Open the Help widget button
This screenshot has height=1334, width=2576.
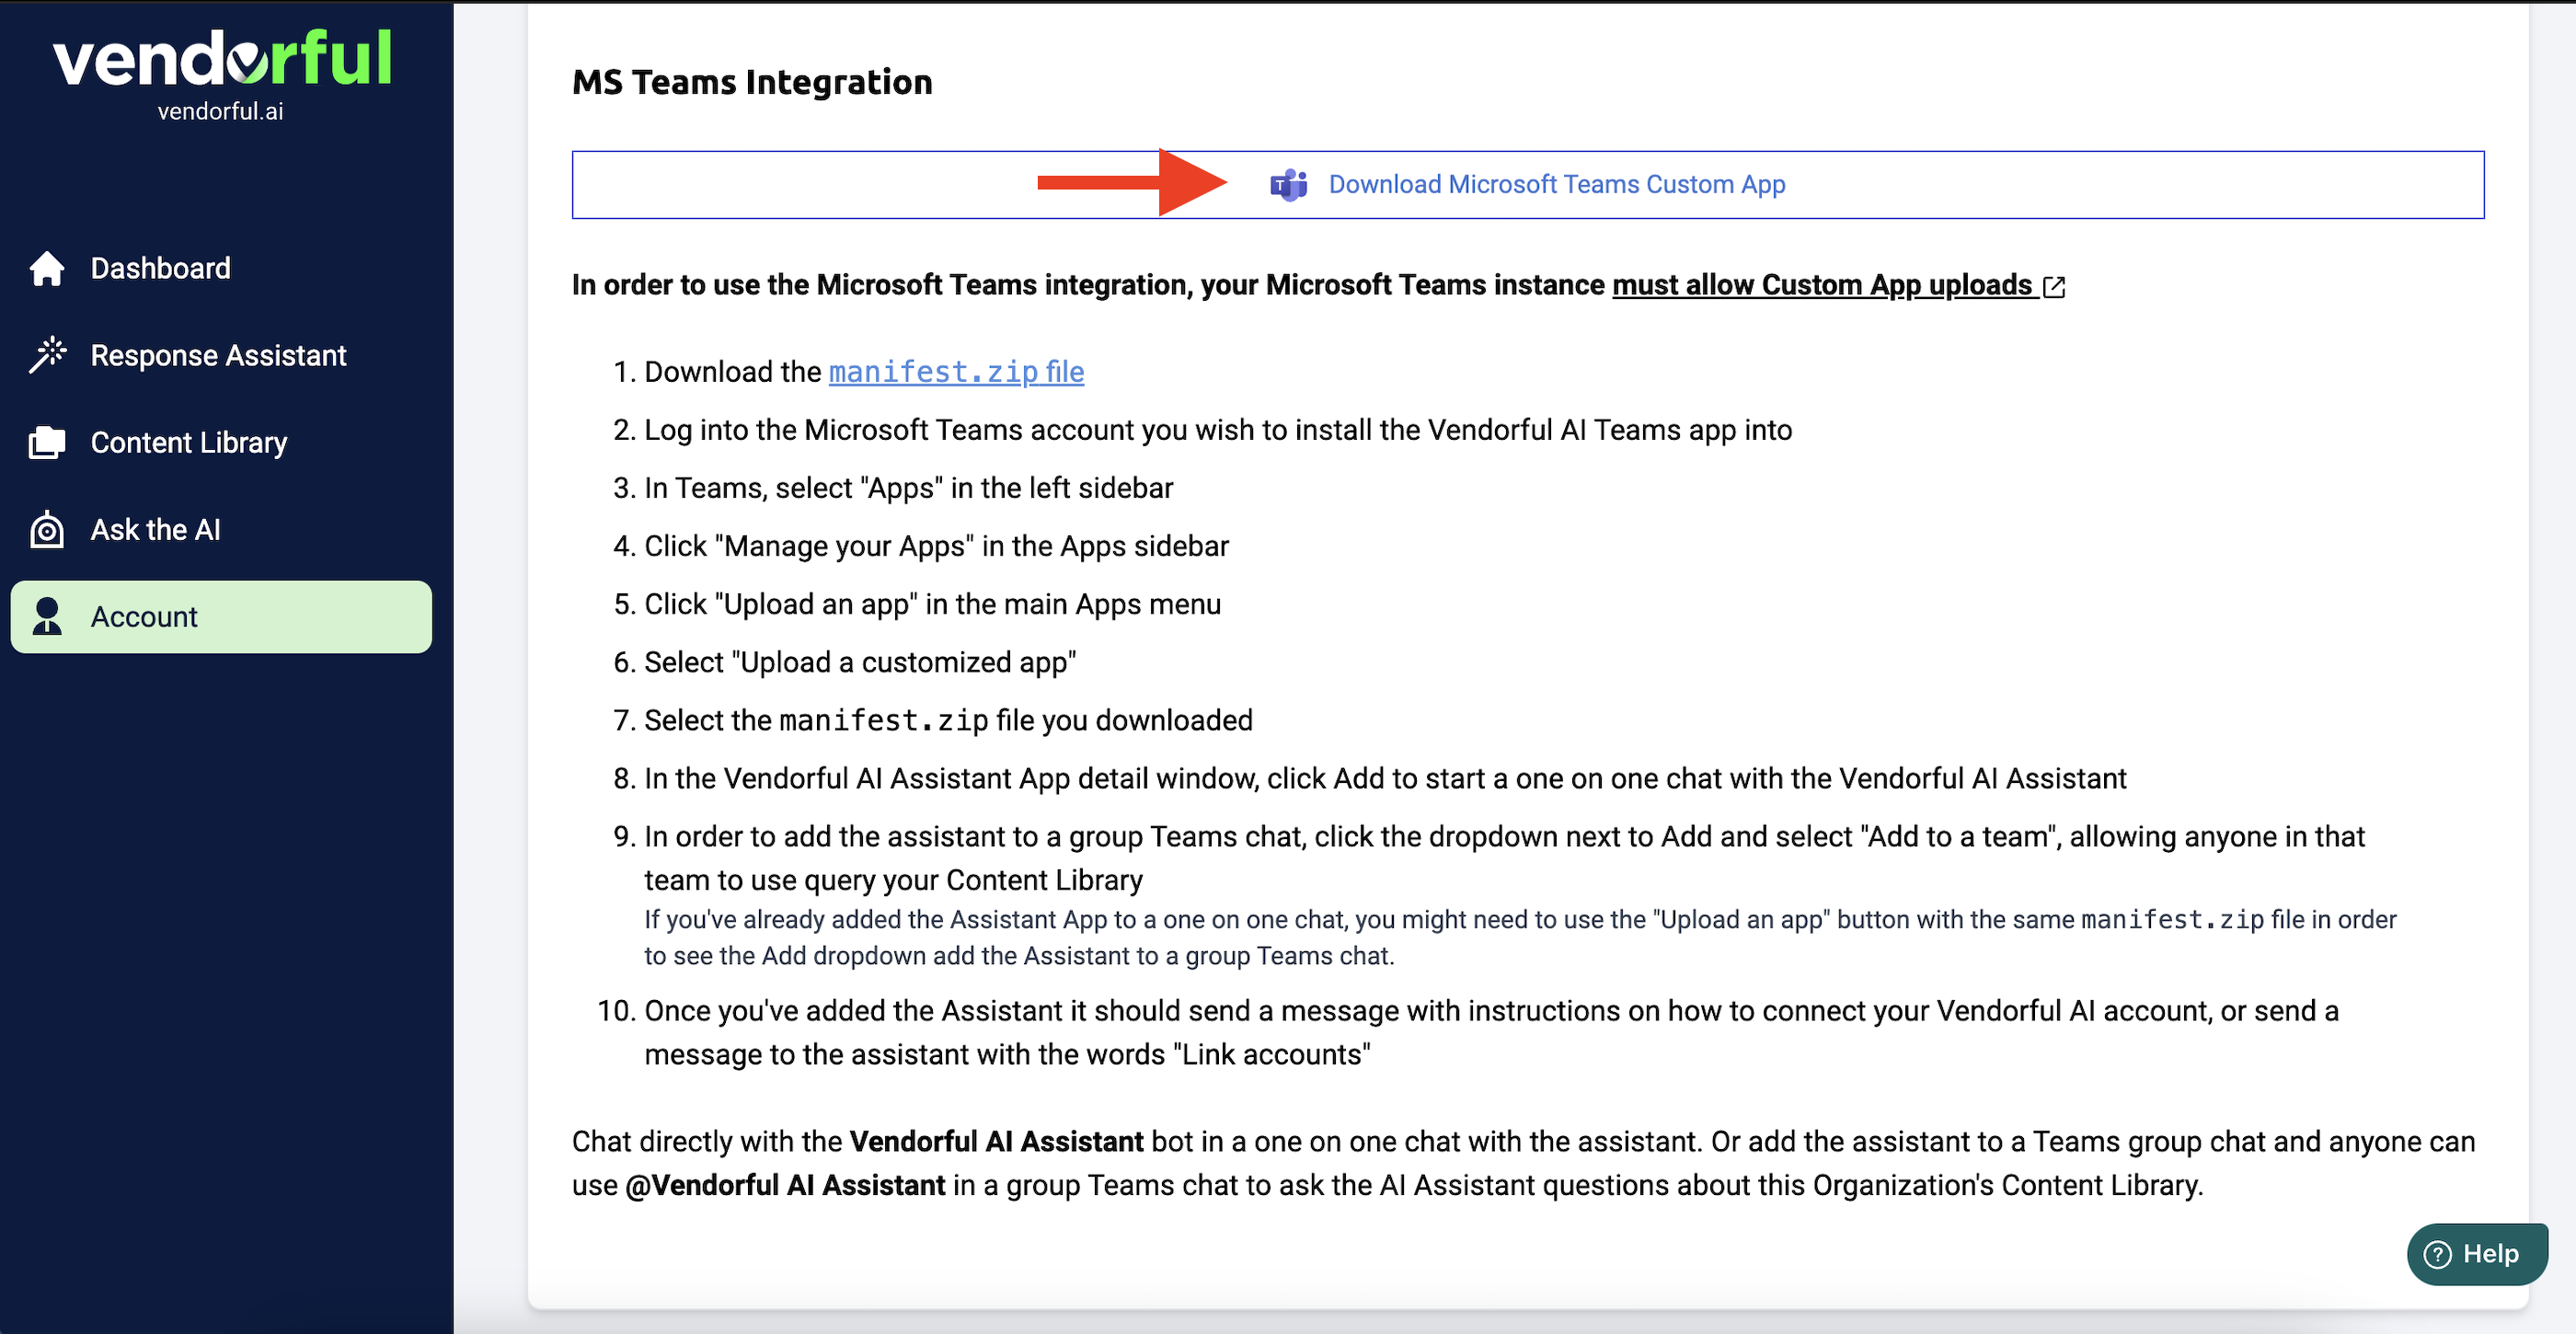coord(2476,1254)
